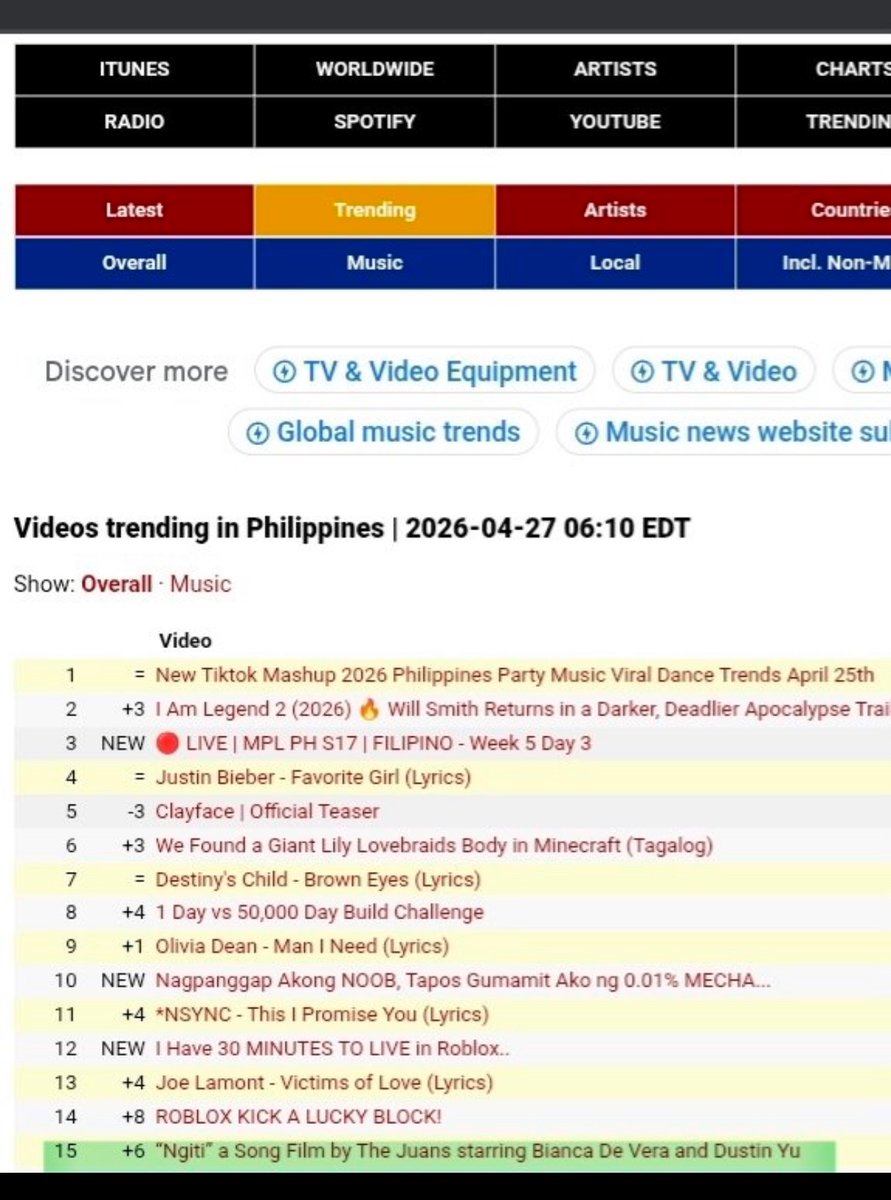Select the red Artists tab
The image size is (891, 1200).
615,210
